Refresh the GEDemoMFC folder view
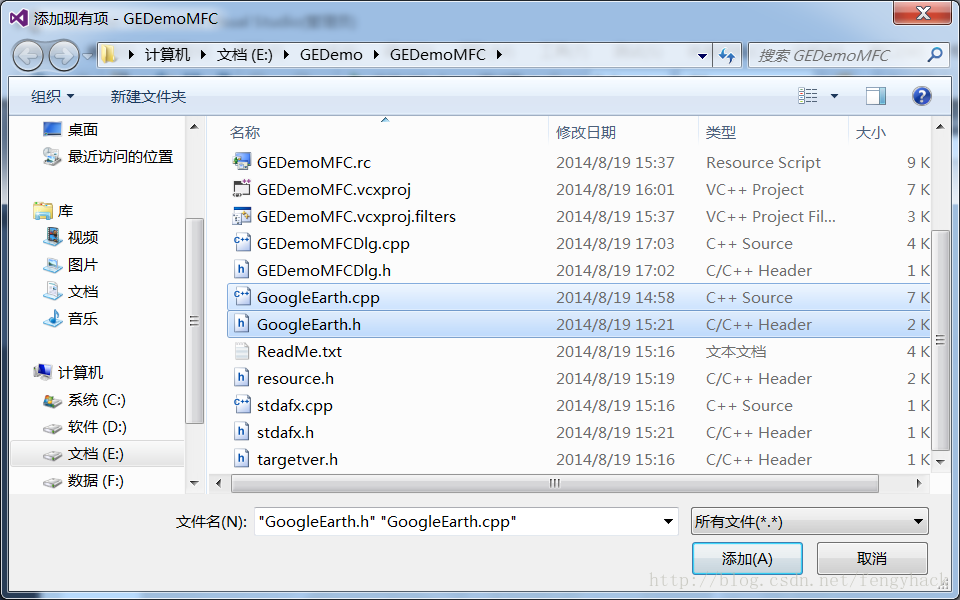The width and height of the screenshot is (960, 600). pos(727,56)
